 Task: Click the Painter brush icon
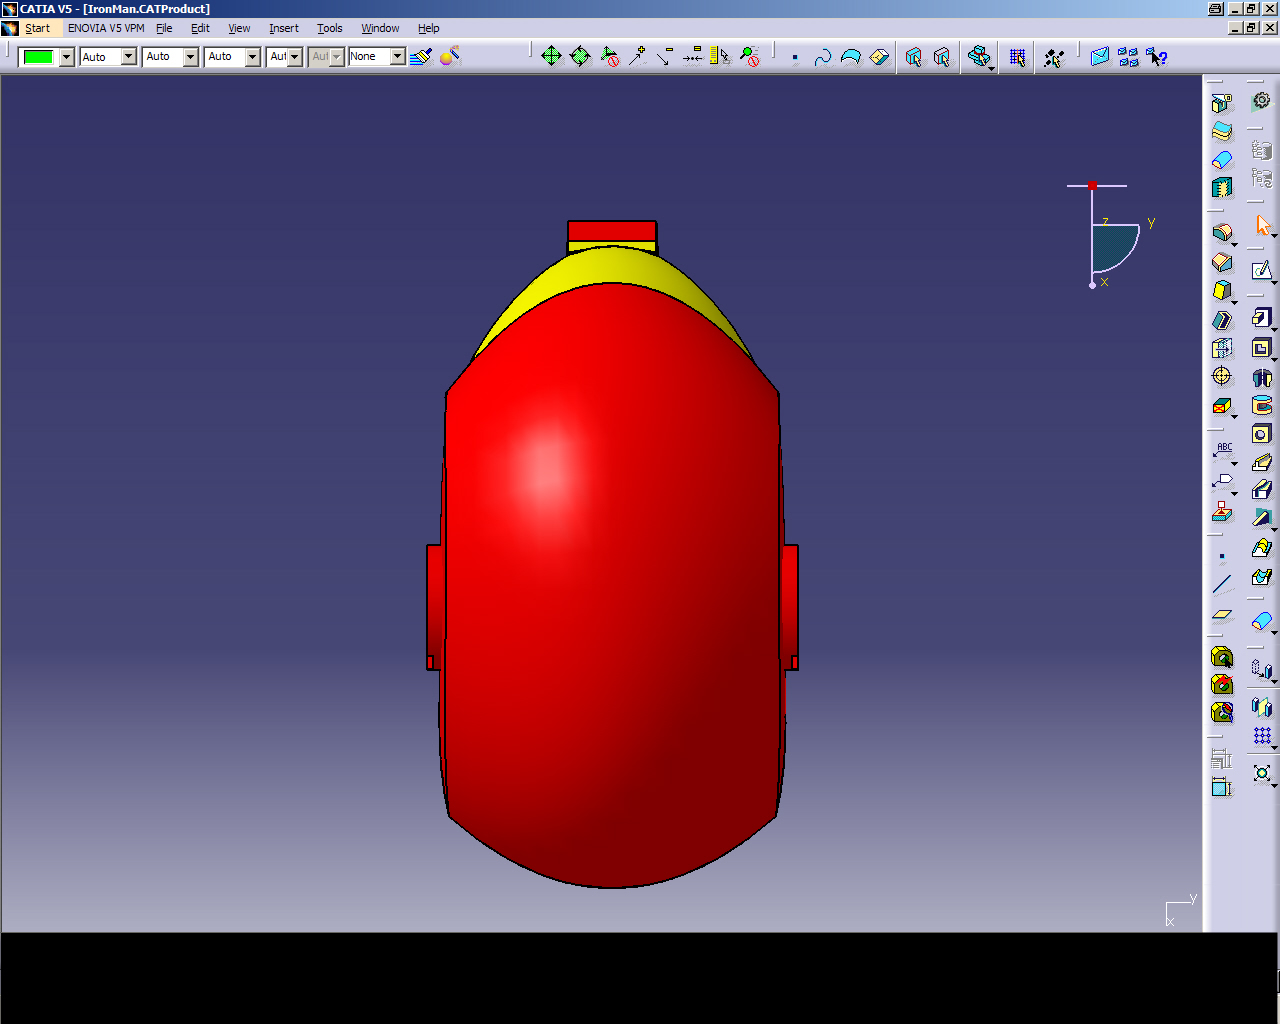(x=421, y=57)
